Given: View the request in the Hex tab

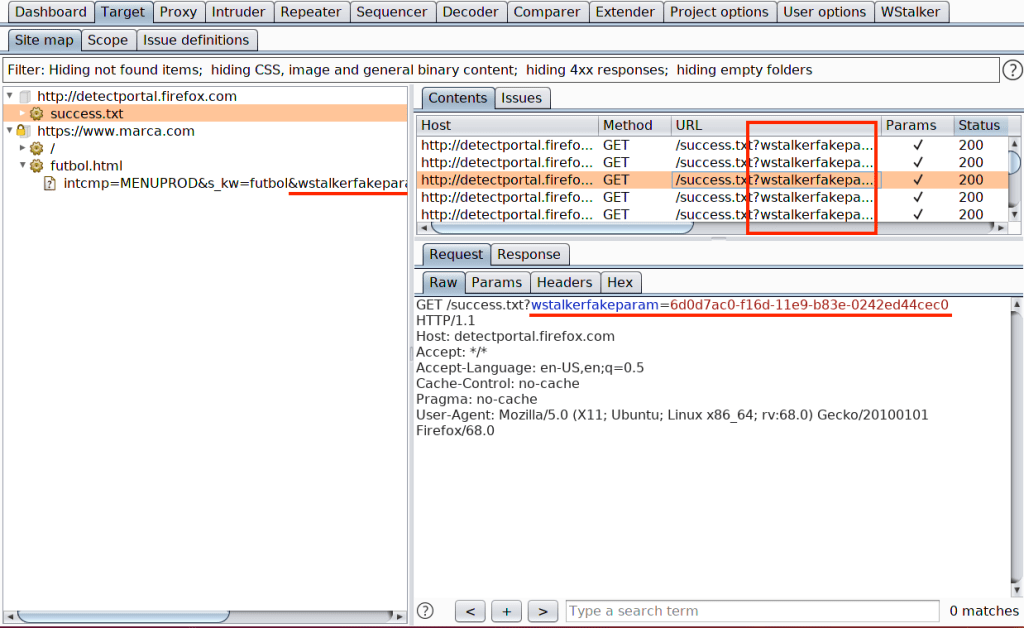Looking at the screenshot, I should (619, 283).
